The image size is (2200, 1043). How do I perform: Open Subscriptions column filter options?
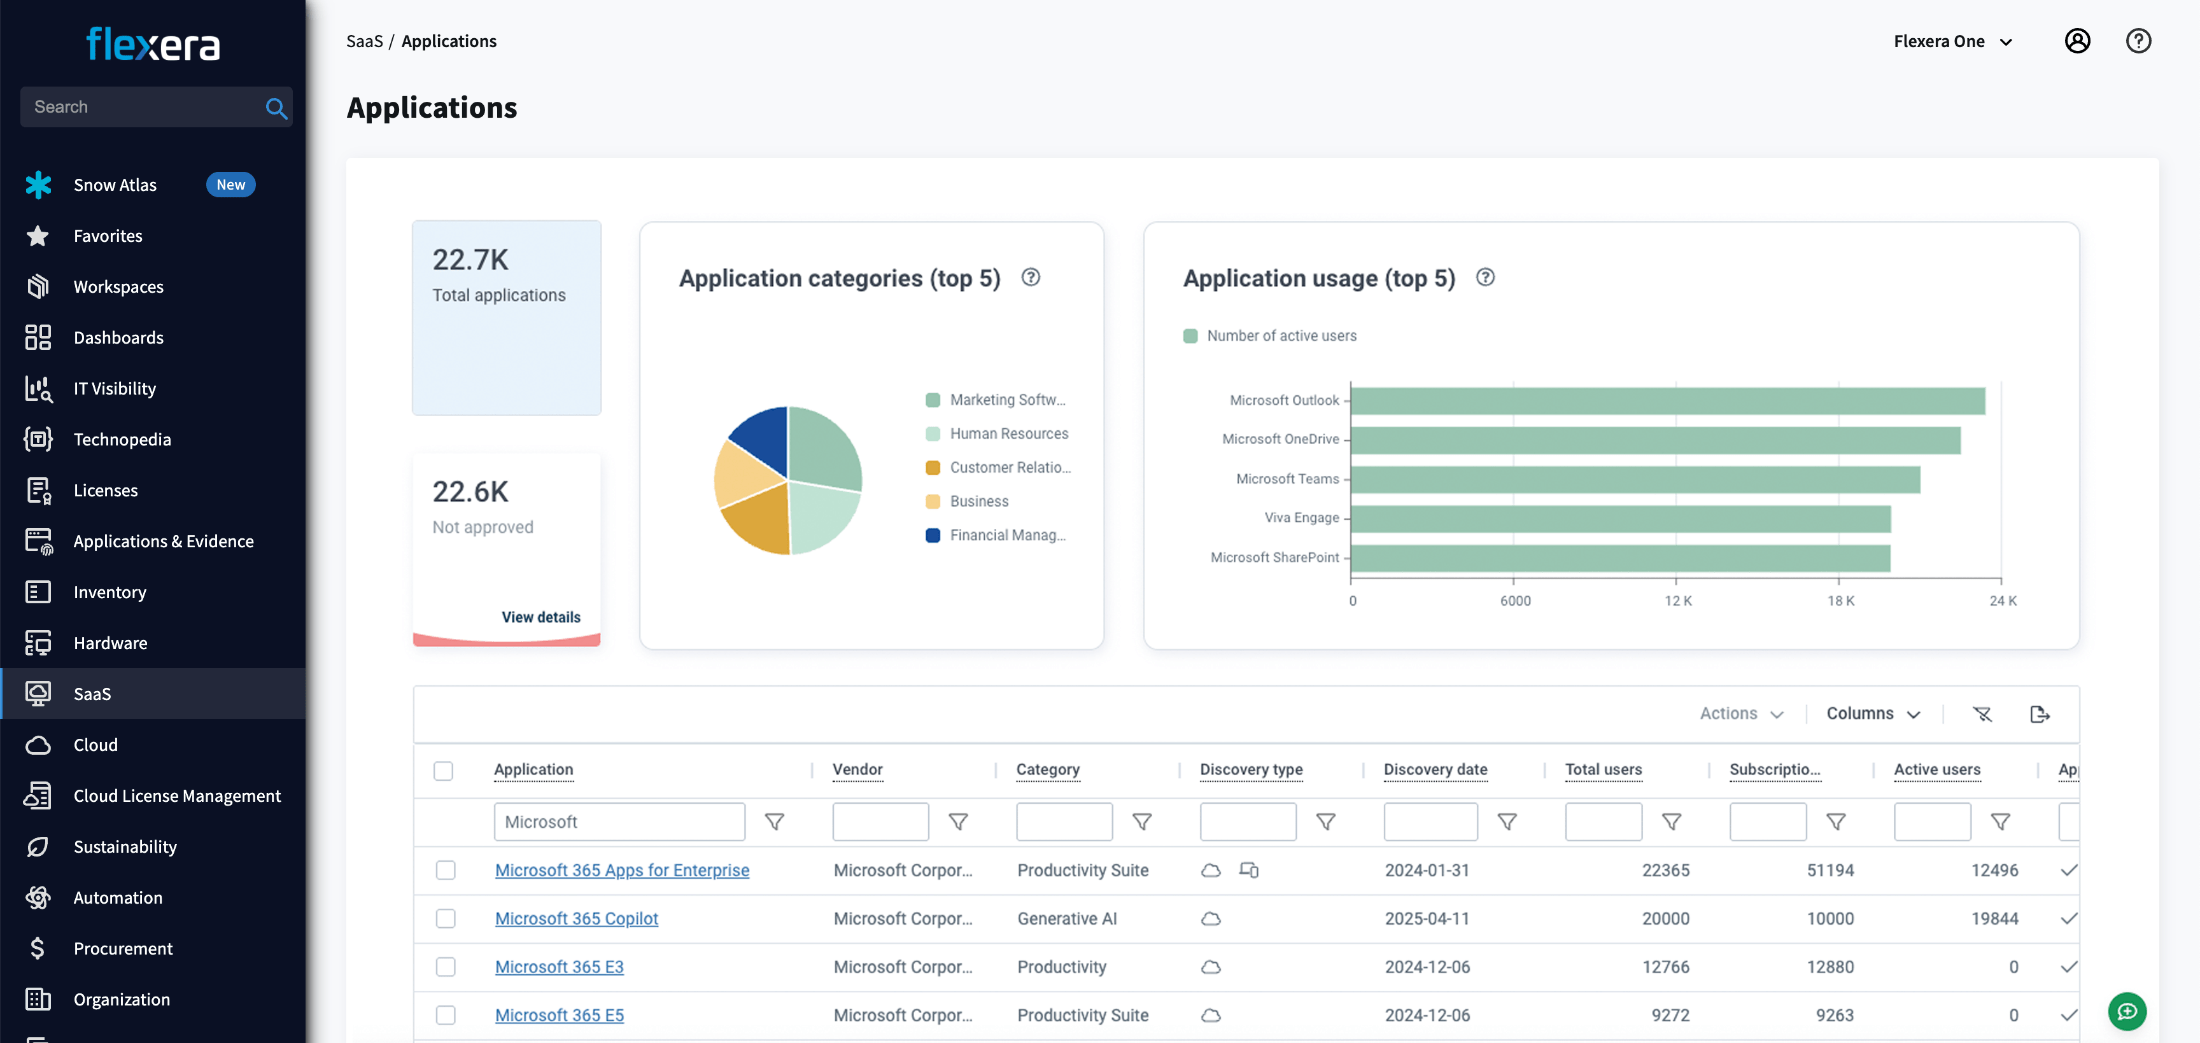(x=1836, y=822)
